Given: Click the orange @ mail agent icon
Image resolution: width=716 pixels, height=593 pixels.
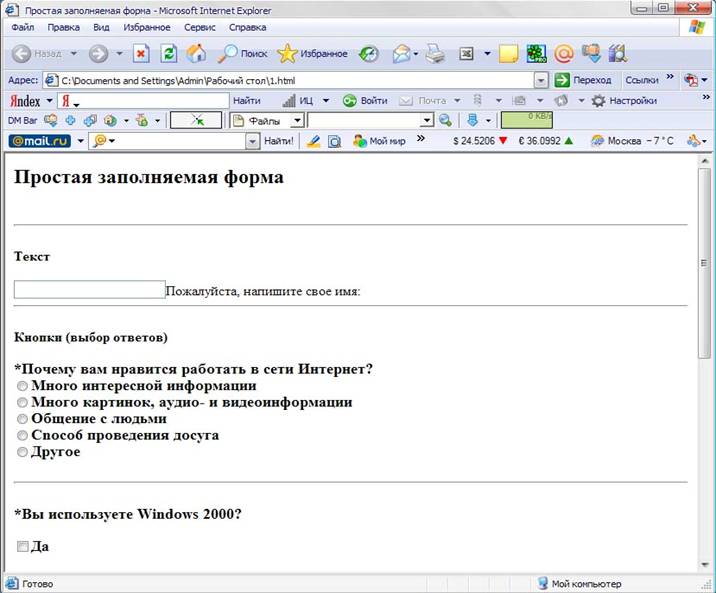Looking at the screenshot, I should [x=564, y=54].
